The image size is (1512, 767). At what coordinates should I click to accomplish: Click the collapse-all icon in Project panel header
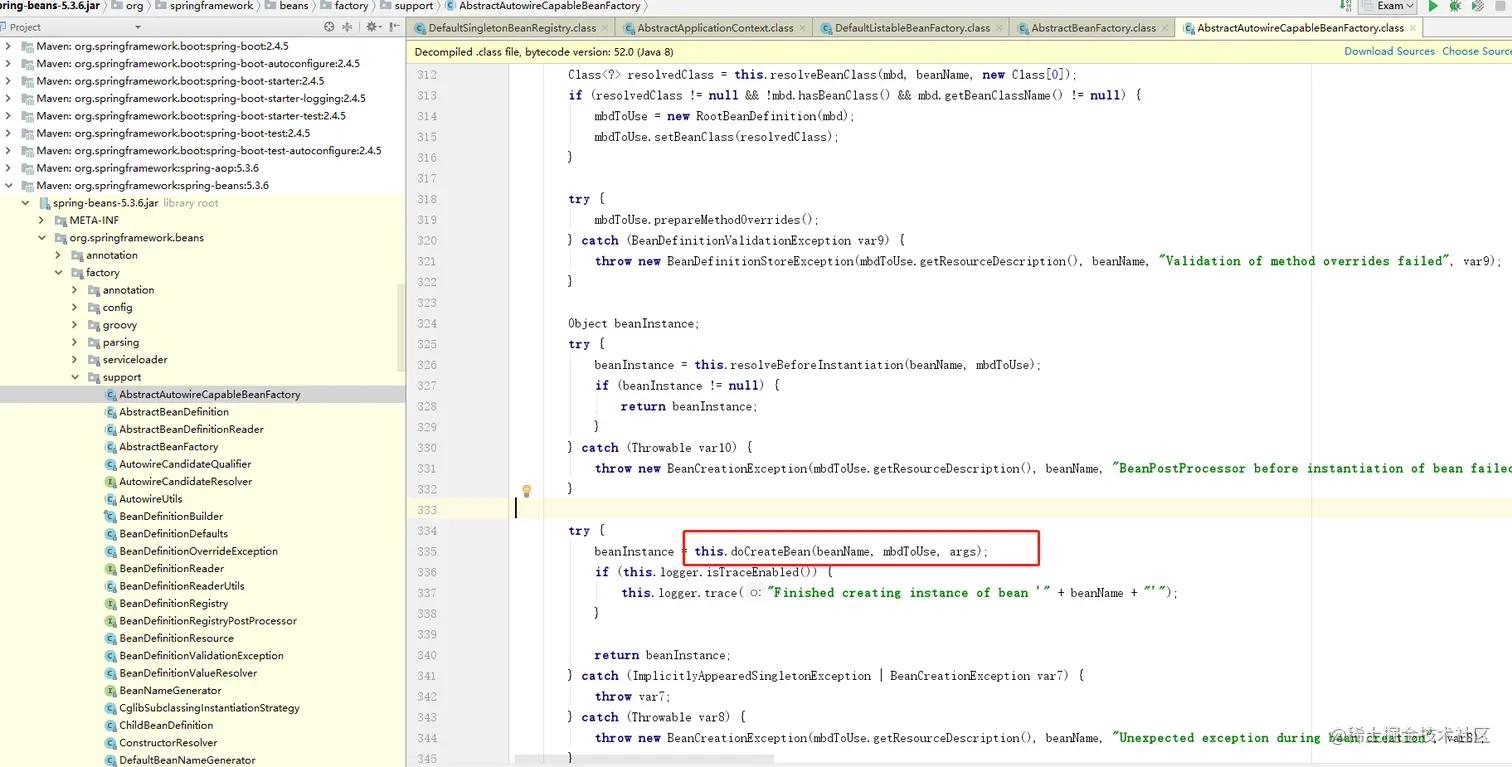pos(349,27)
